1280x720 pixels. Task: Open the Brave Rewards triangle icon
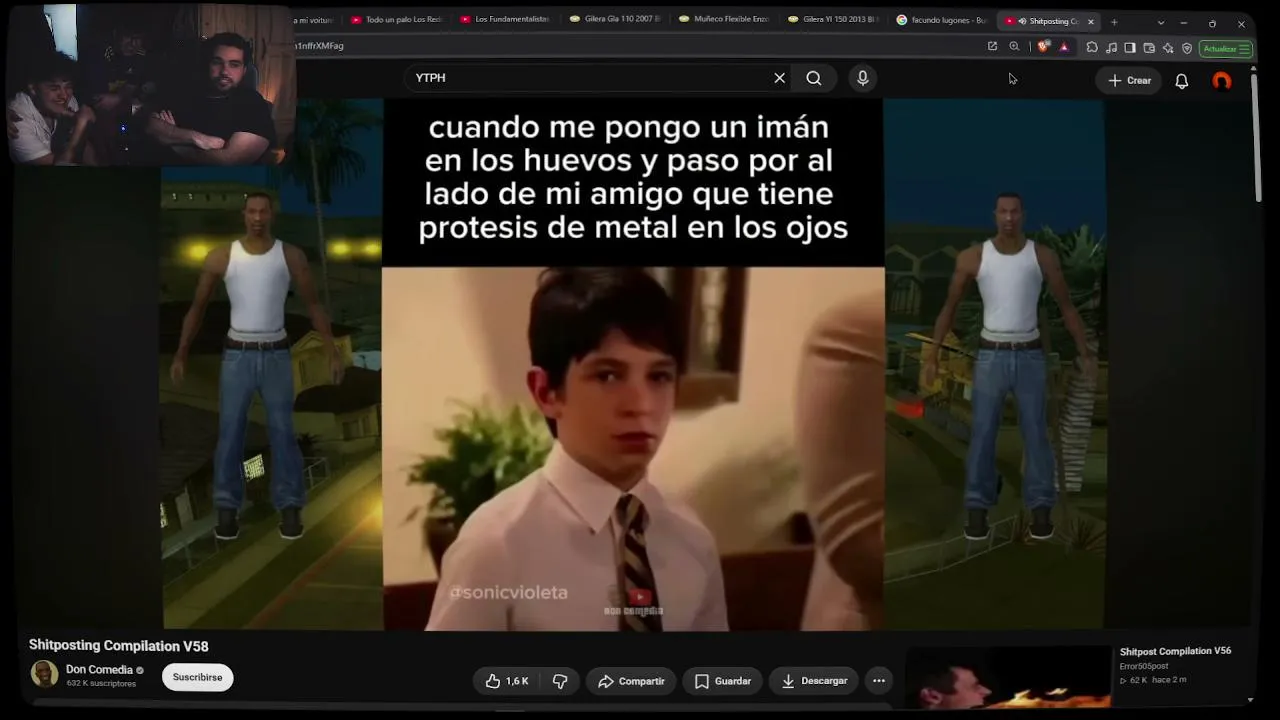(x=1064, y=46)
